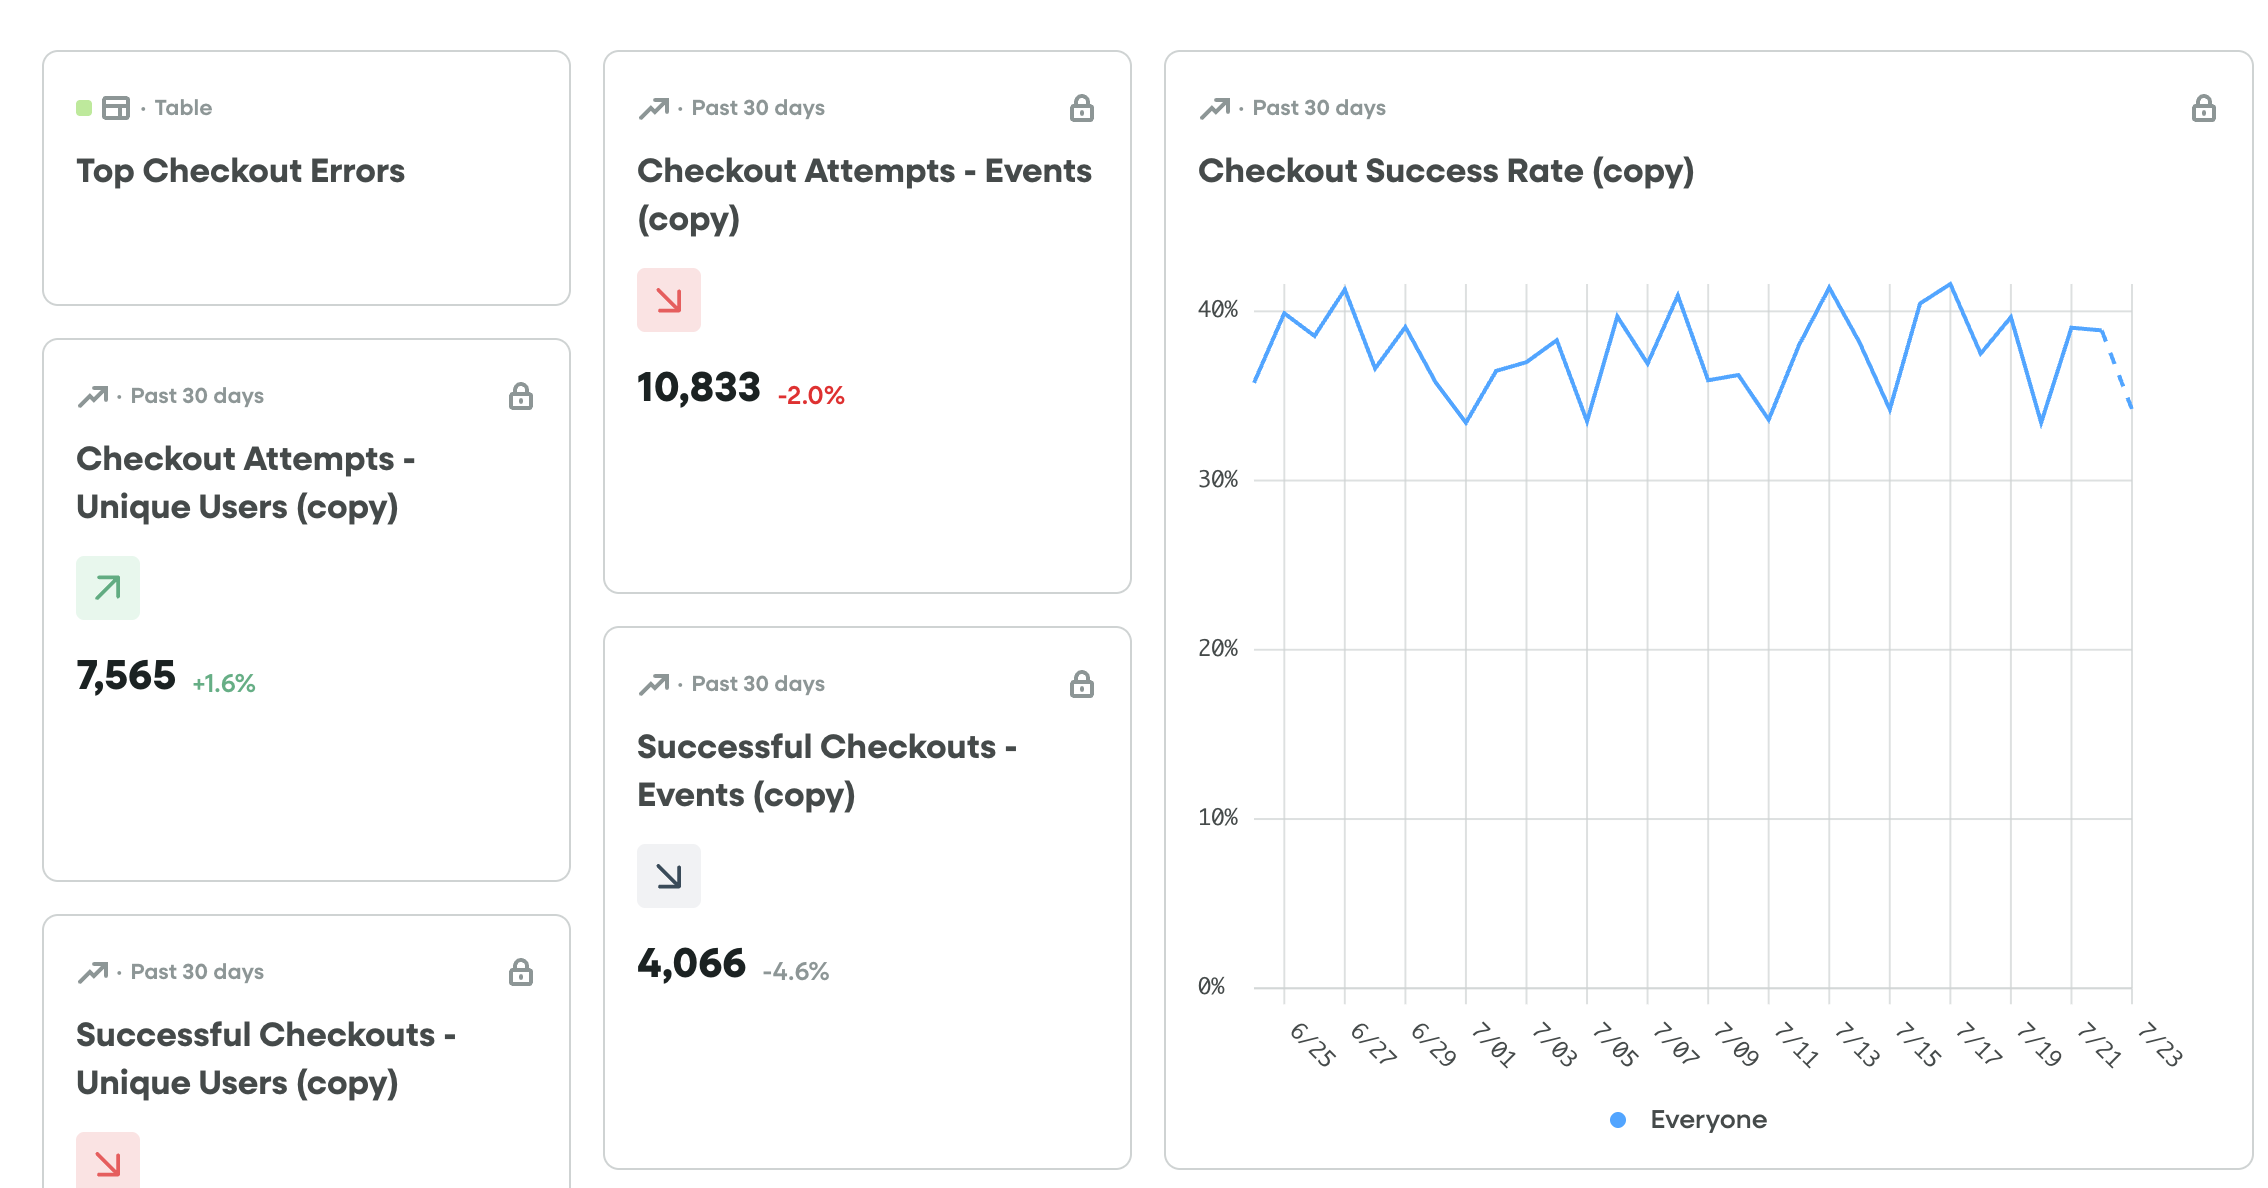Click green up-arrow trend icon under Checkout Attempts - Unique Users
The image size is (2268, 1188).
coord(108,588)
